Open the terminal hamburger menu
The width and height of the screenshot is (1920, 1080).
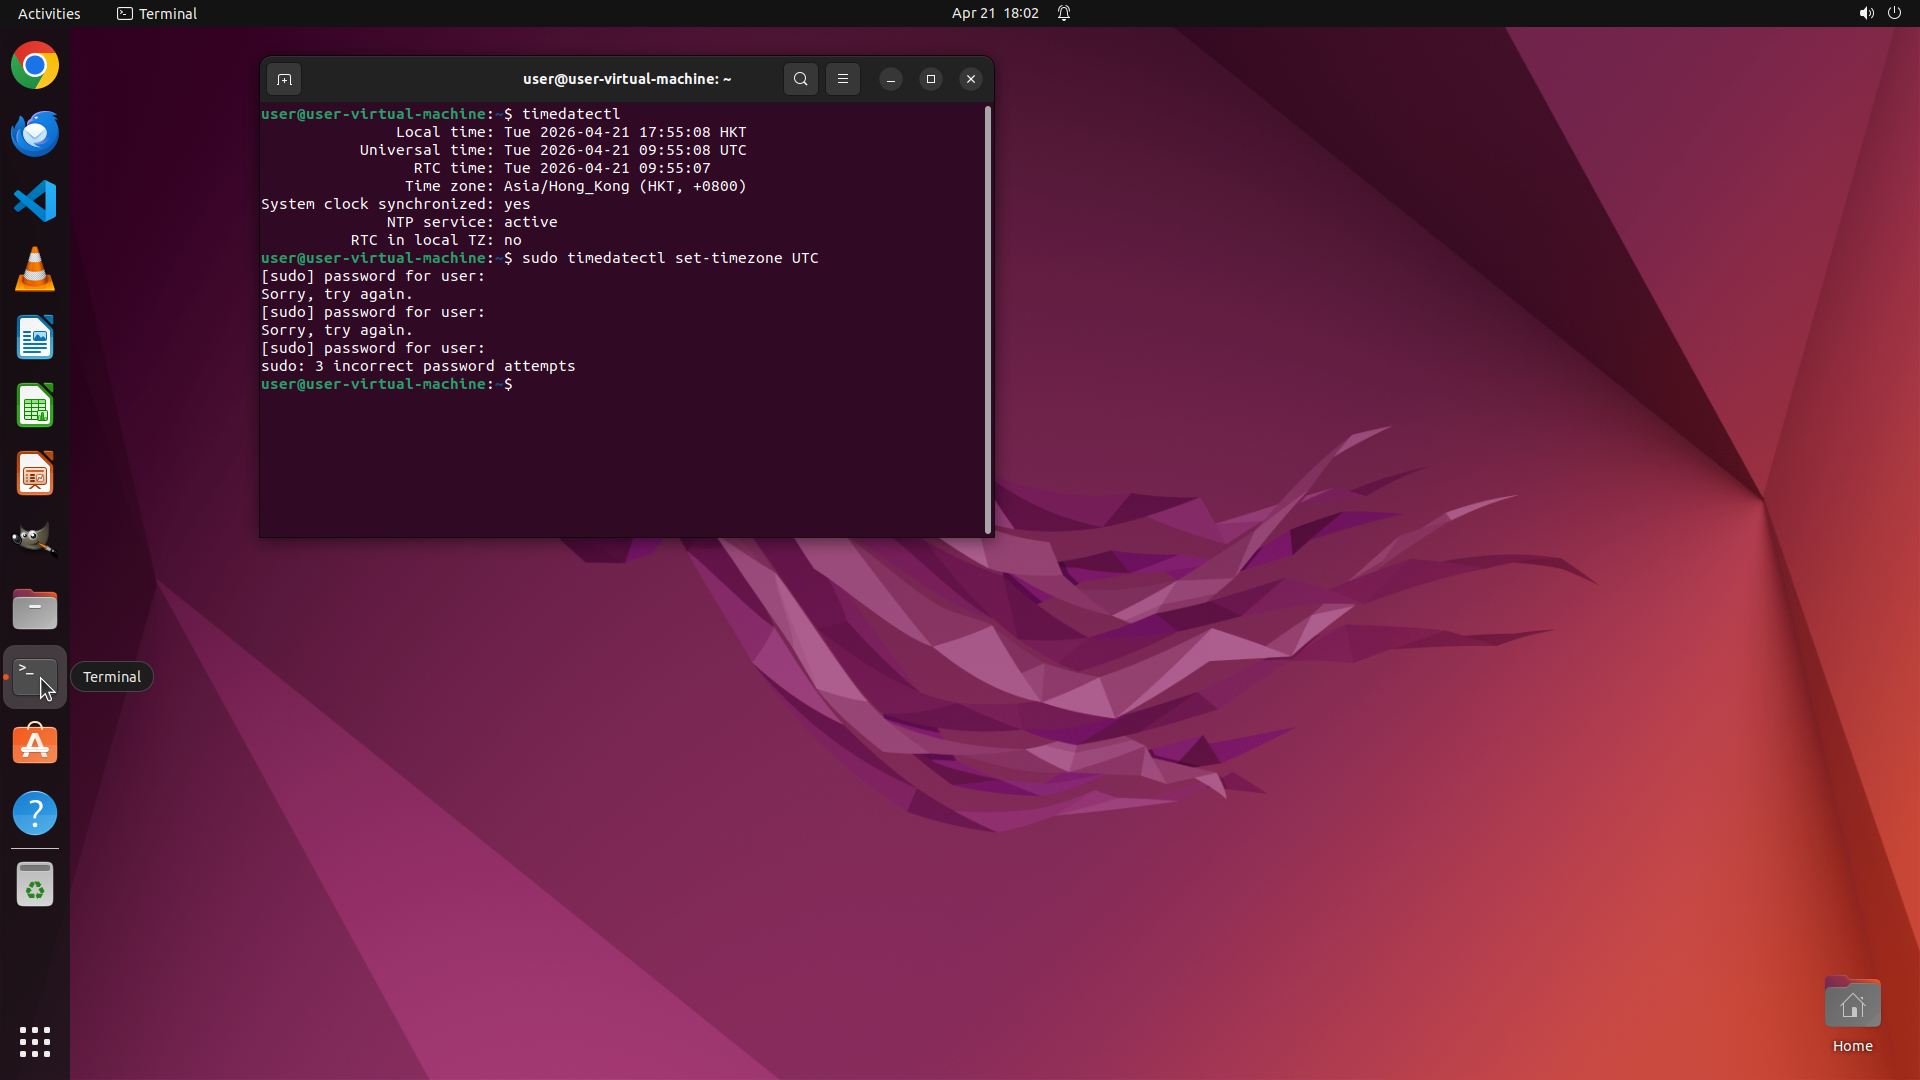coord(843,79)
